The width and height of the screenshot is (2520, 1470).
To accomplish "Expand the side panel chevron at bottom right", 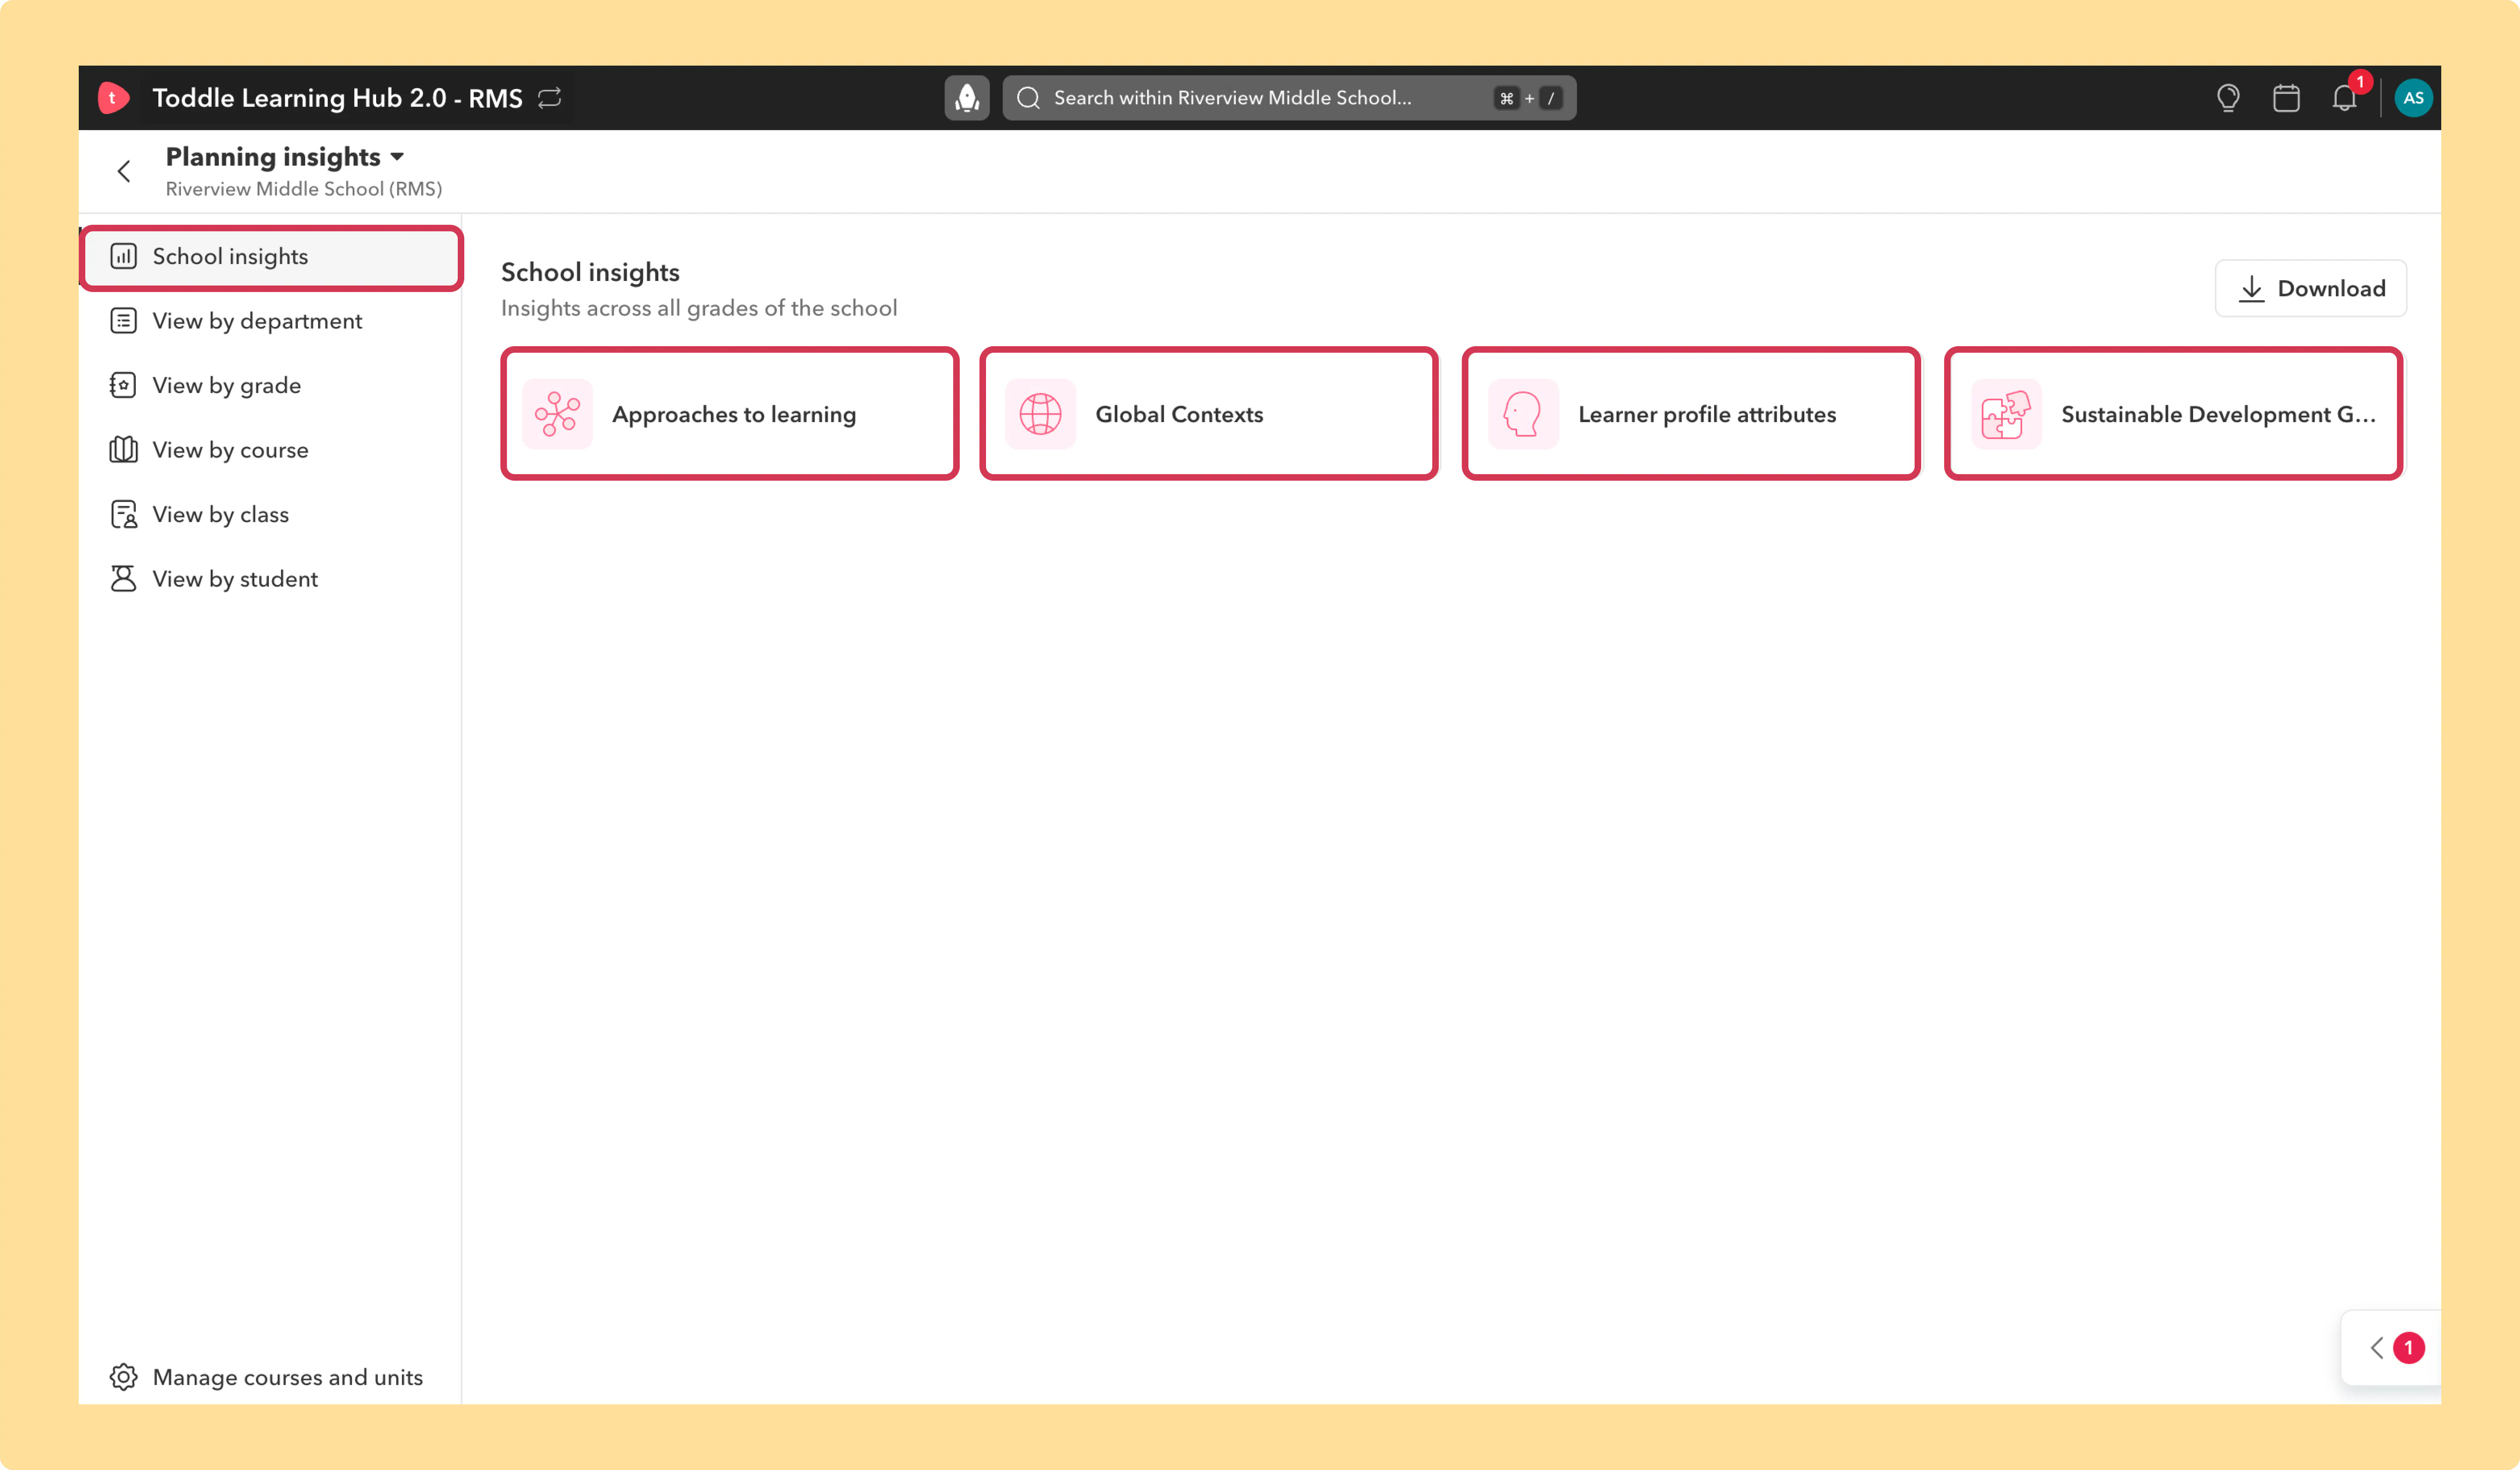I will point(2377,1348).
